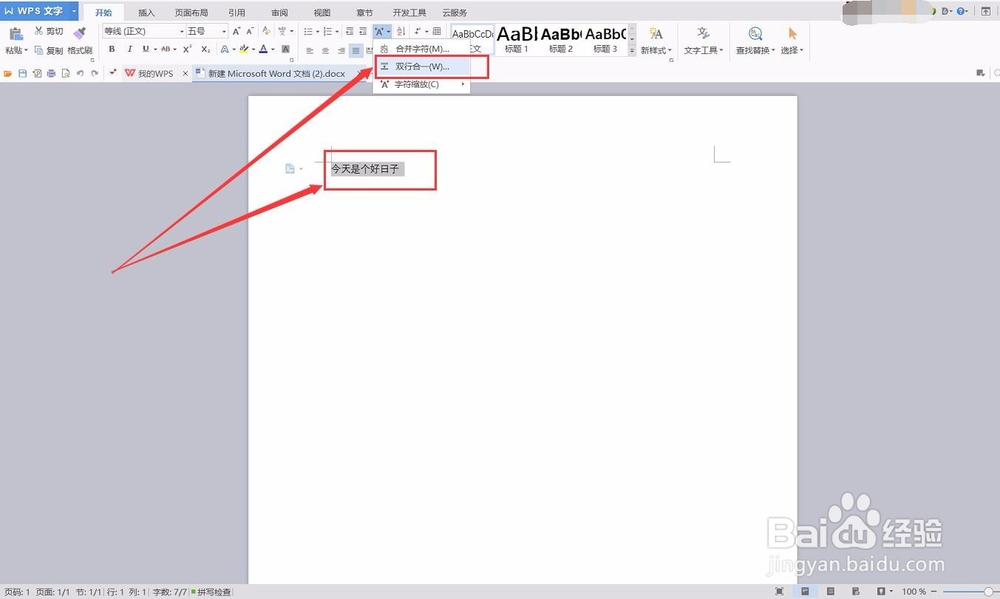This screenshot has width=1000, height=599.
Task: Click the grow font size icon
Action: (236, 31)
